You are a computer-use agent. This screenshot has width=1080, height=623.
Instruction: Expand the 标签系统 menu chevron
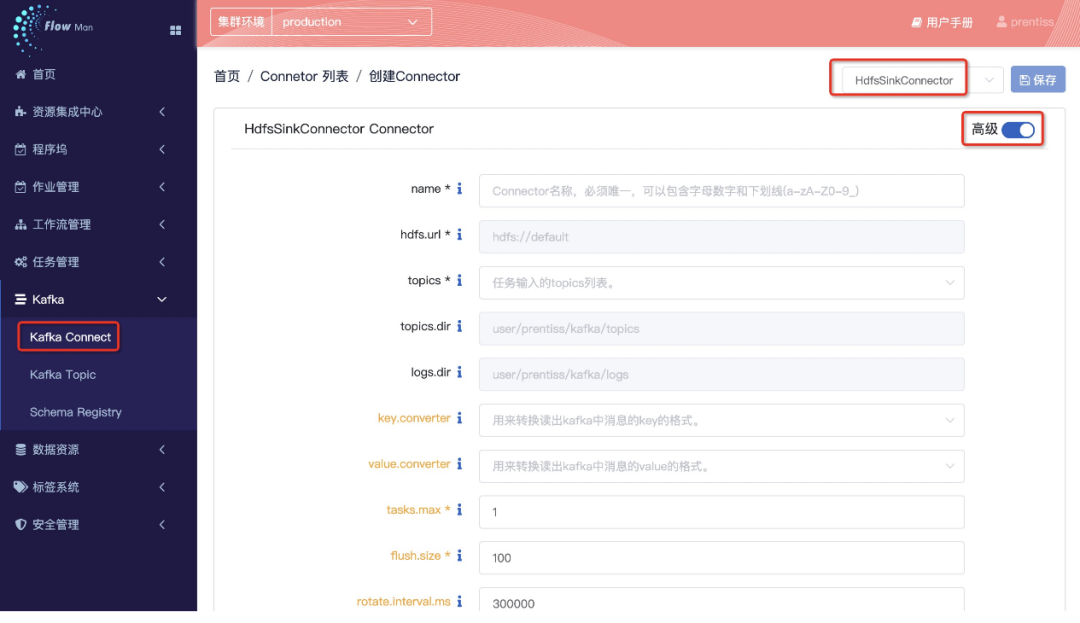[162, 487]
